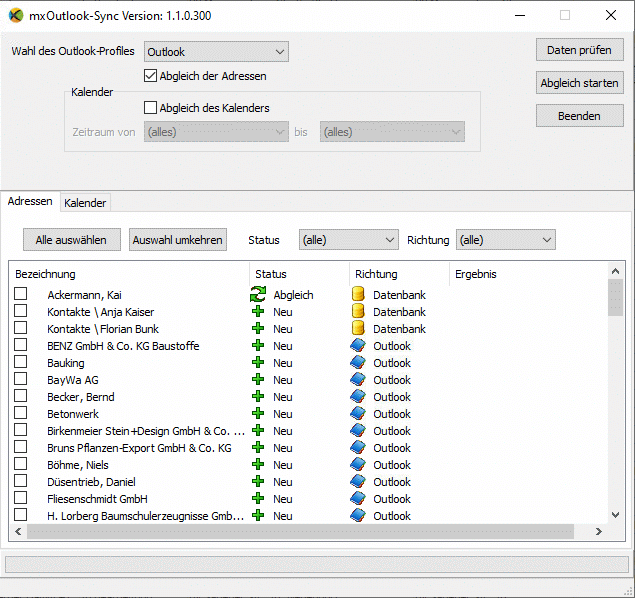The image size is (635, 598).
Task: Select the Fliesenschmidt GmbH list entry
Action: point(97,499)
